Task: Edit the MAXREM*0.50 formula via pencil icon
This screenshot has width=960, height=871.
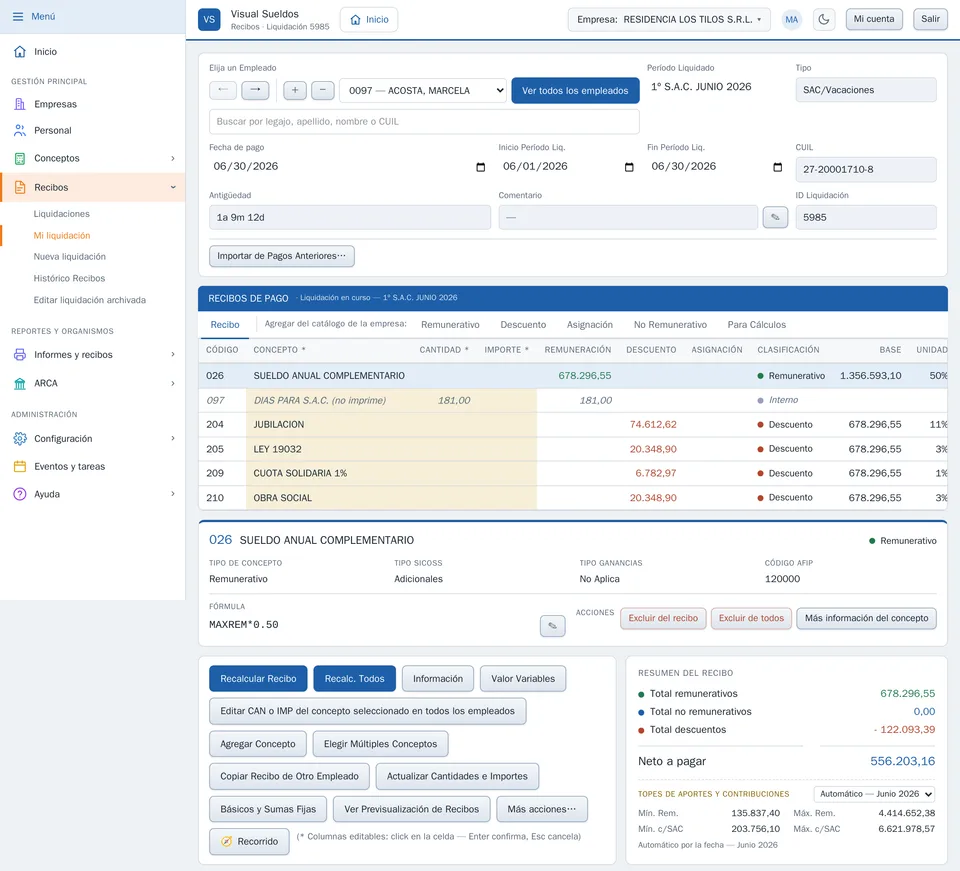Action: [552, 626]
